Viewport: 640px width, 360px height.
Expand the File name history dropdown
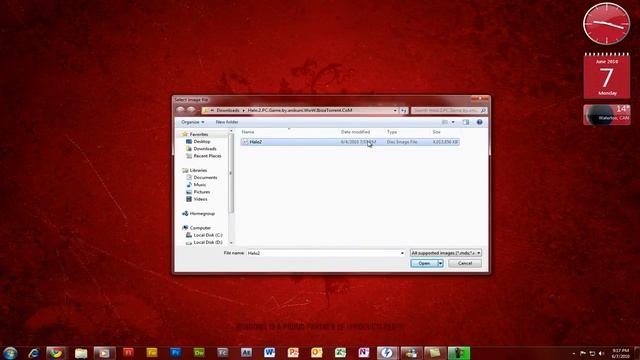402,253
